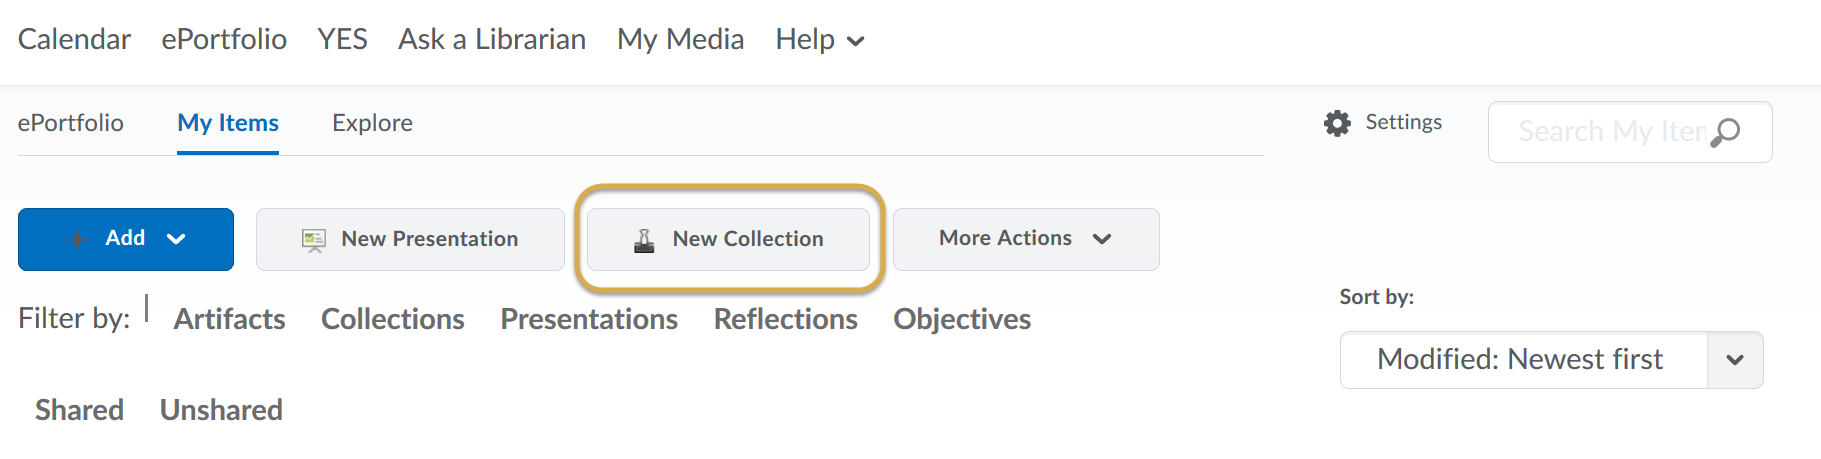This screenshot has height=459, width=1821.
Task: Click the New Collection binder clip icon
Action: (645, 240)
